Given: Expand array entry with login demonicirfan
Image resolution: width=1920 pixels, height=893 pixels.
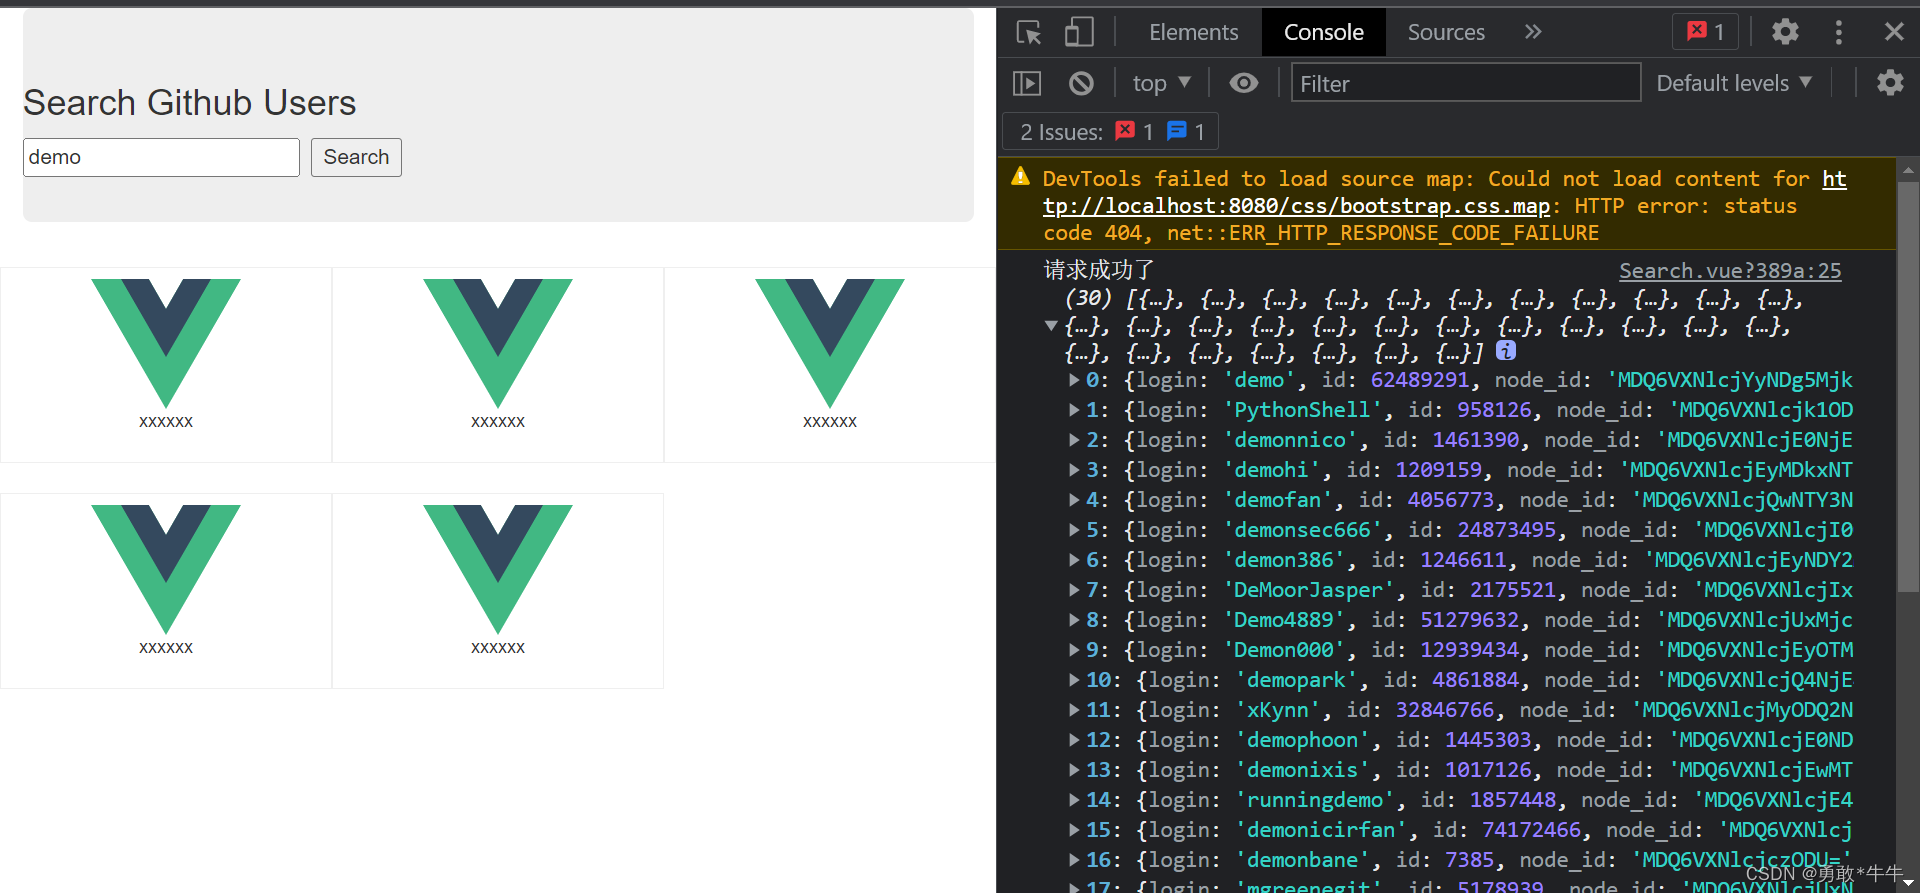Looking at the screenshot, I should point(1074,830).
